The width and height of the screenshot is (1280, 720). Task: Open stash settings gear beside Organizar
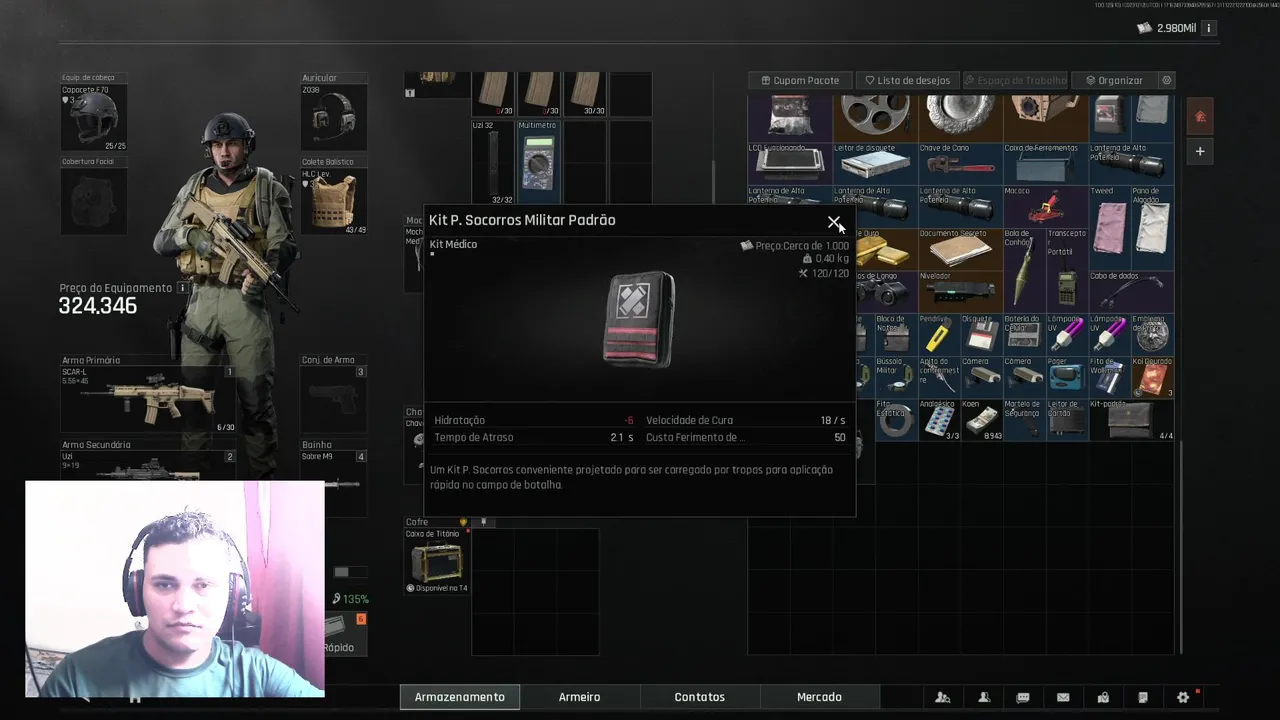pyautogui.click(x=1166, y=80)
